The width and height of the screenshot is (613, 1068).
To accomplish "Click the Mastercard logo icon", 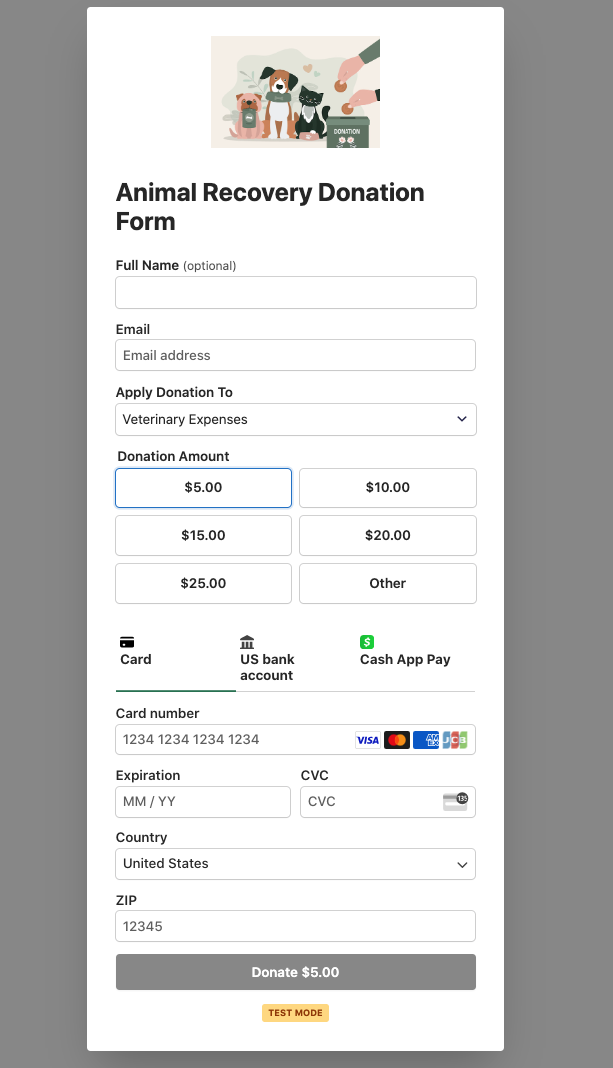I will tap(396, 740).
